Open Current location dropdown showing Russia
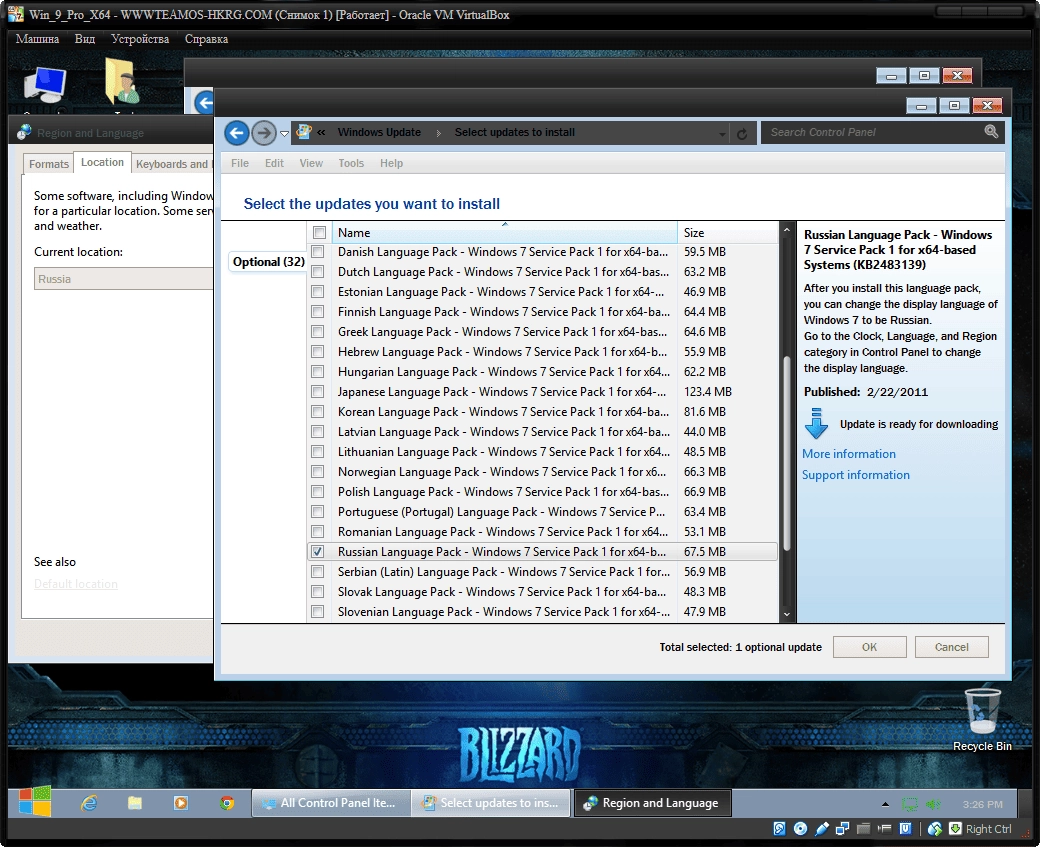Image resolution: width=1040 pixels, height=847 pixels. pos(123,279)
